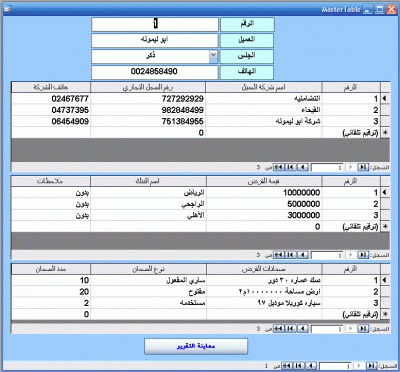Click the العميل label box
Viewport: 400px width, 372px height.
tap(247, 40)
